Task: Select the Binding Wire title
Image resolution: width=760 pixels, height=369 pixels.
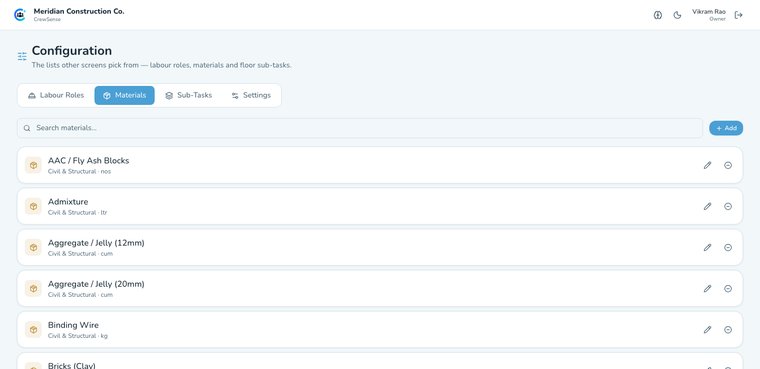Action: (x=73, y=325)
